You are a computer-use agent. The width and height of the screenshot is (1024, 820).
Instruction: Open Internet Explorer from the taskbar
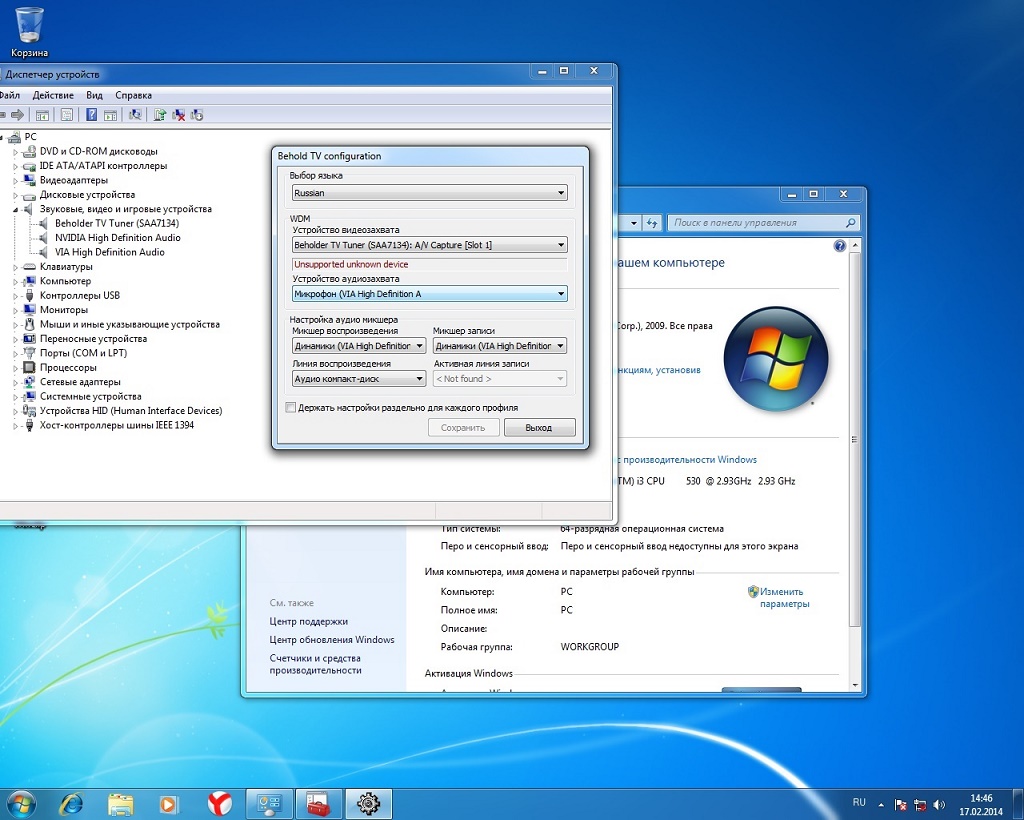click(x=71, y=802)
